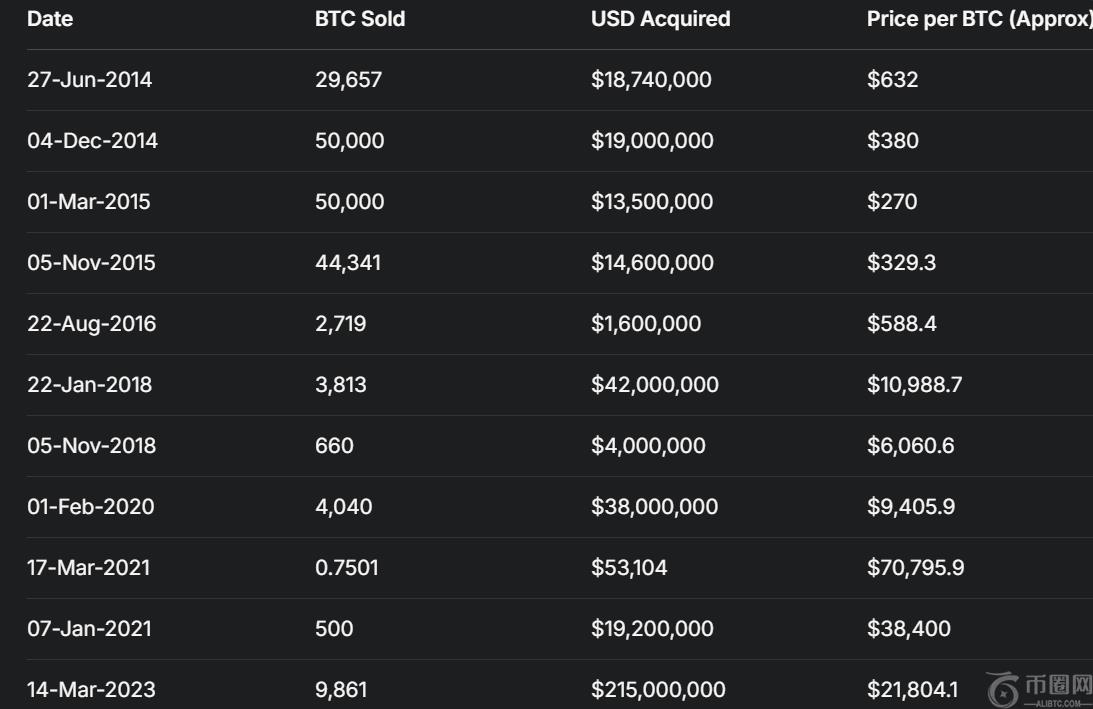Click the coin logo watermark icon
The width and height of the screenshot is (1093, 709).
1002,688
